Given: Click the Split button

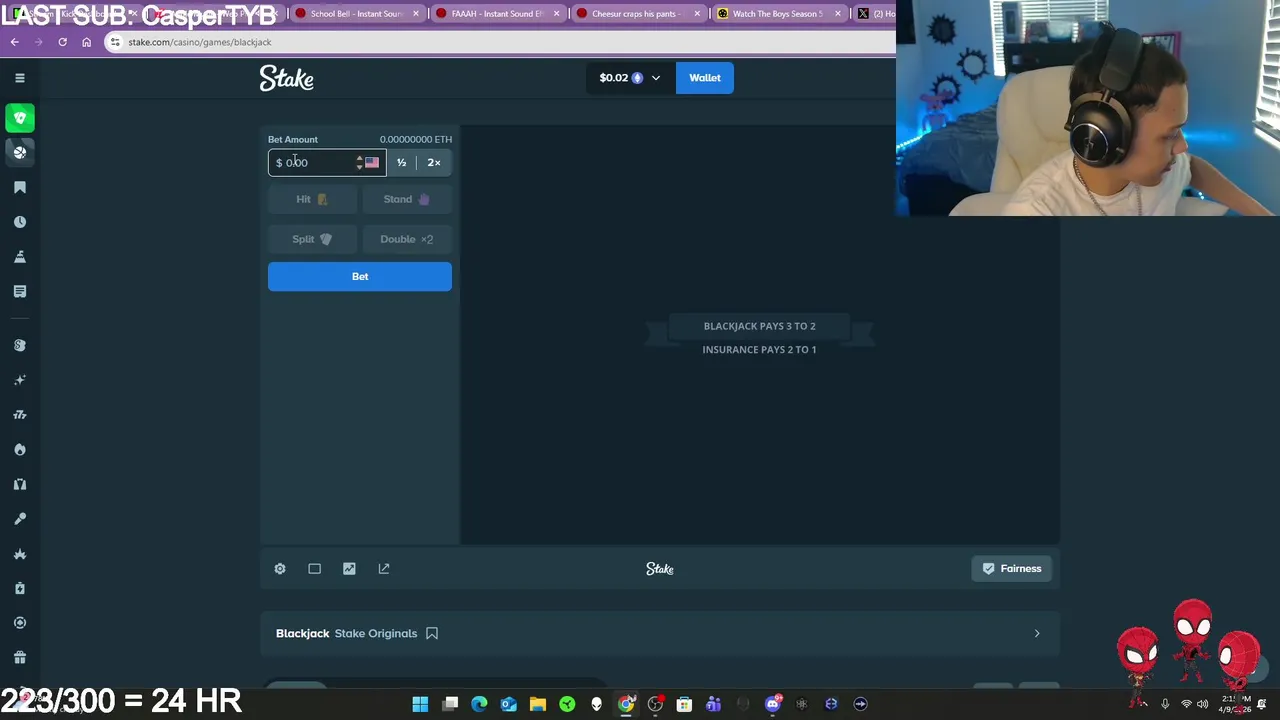Looking at the screenshot, I should [312, 239].
